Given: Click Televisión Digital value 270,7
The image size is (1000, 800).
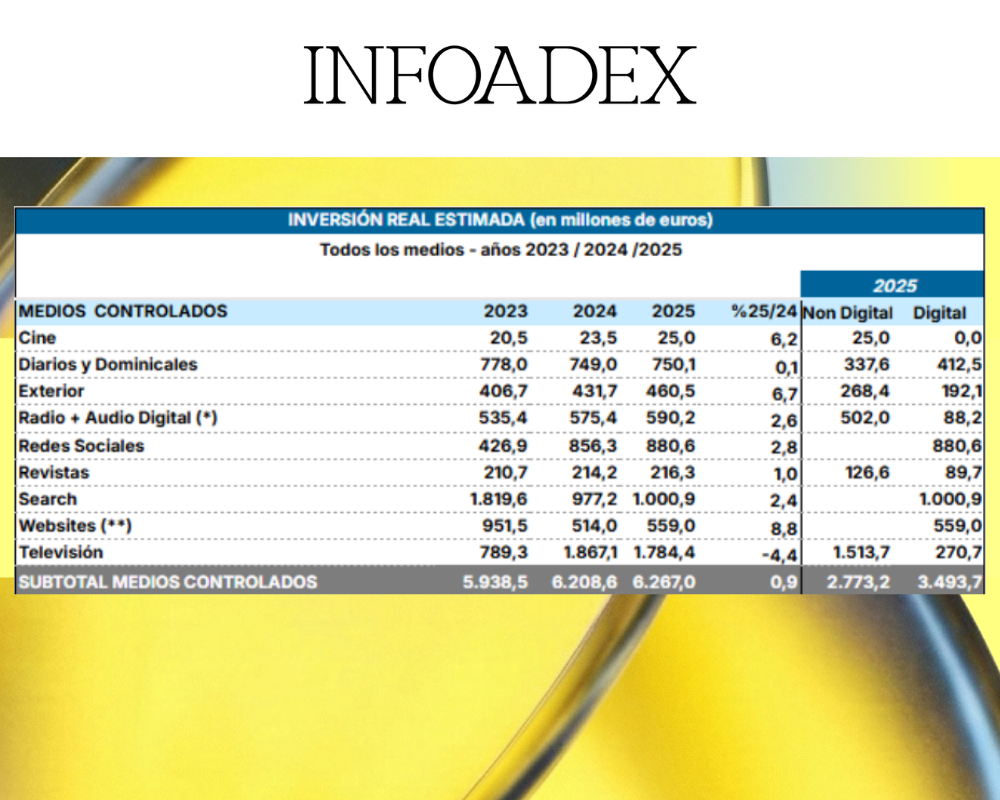Looking at the screenshot, I should 959,552.
